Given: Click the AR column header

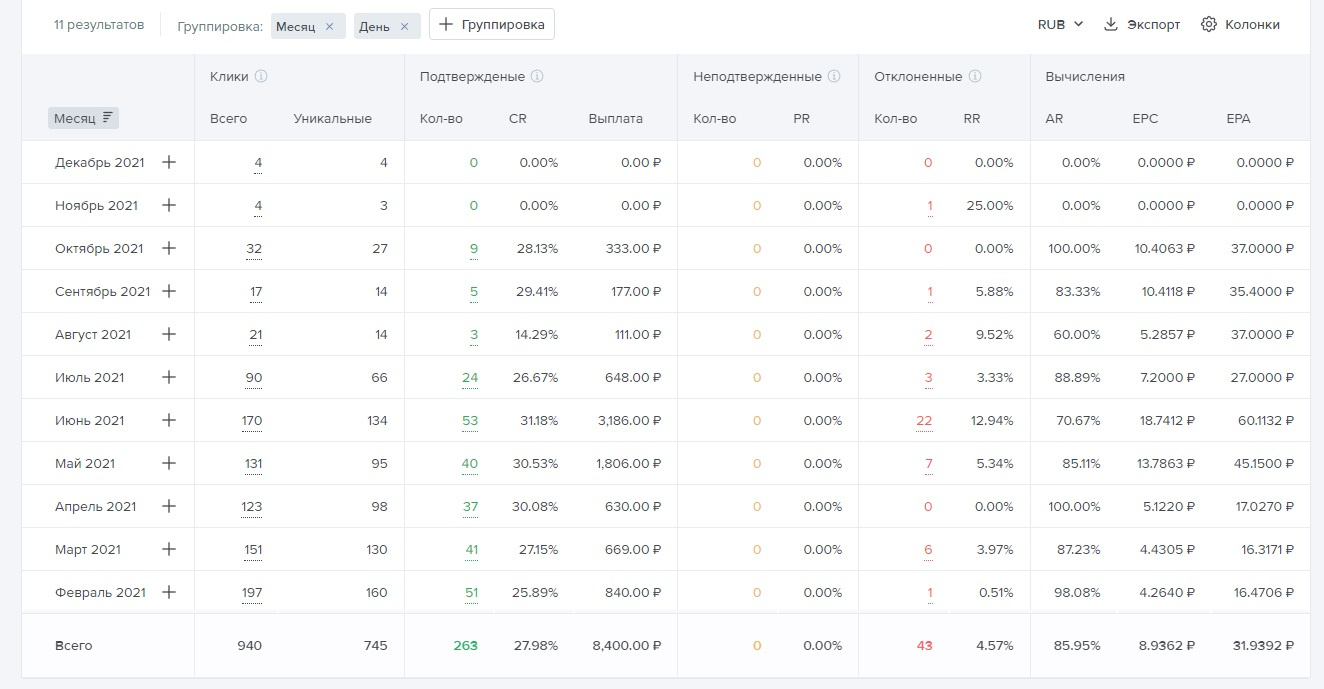Looking at the screenshot, I should coord(1054,118).
